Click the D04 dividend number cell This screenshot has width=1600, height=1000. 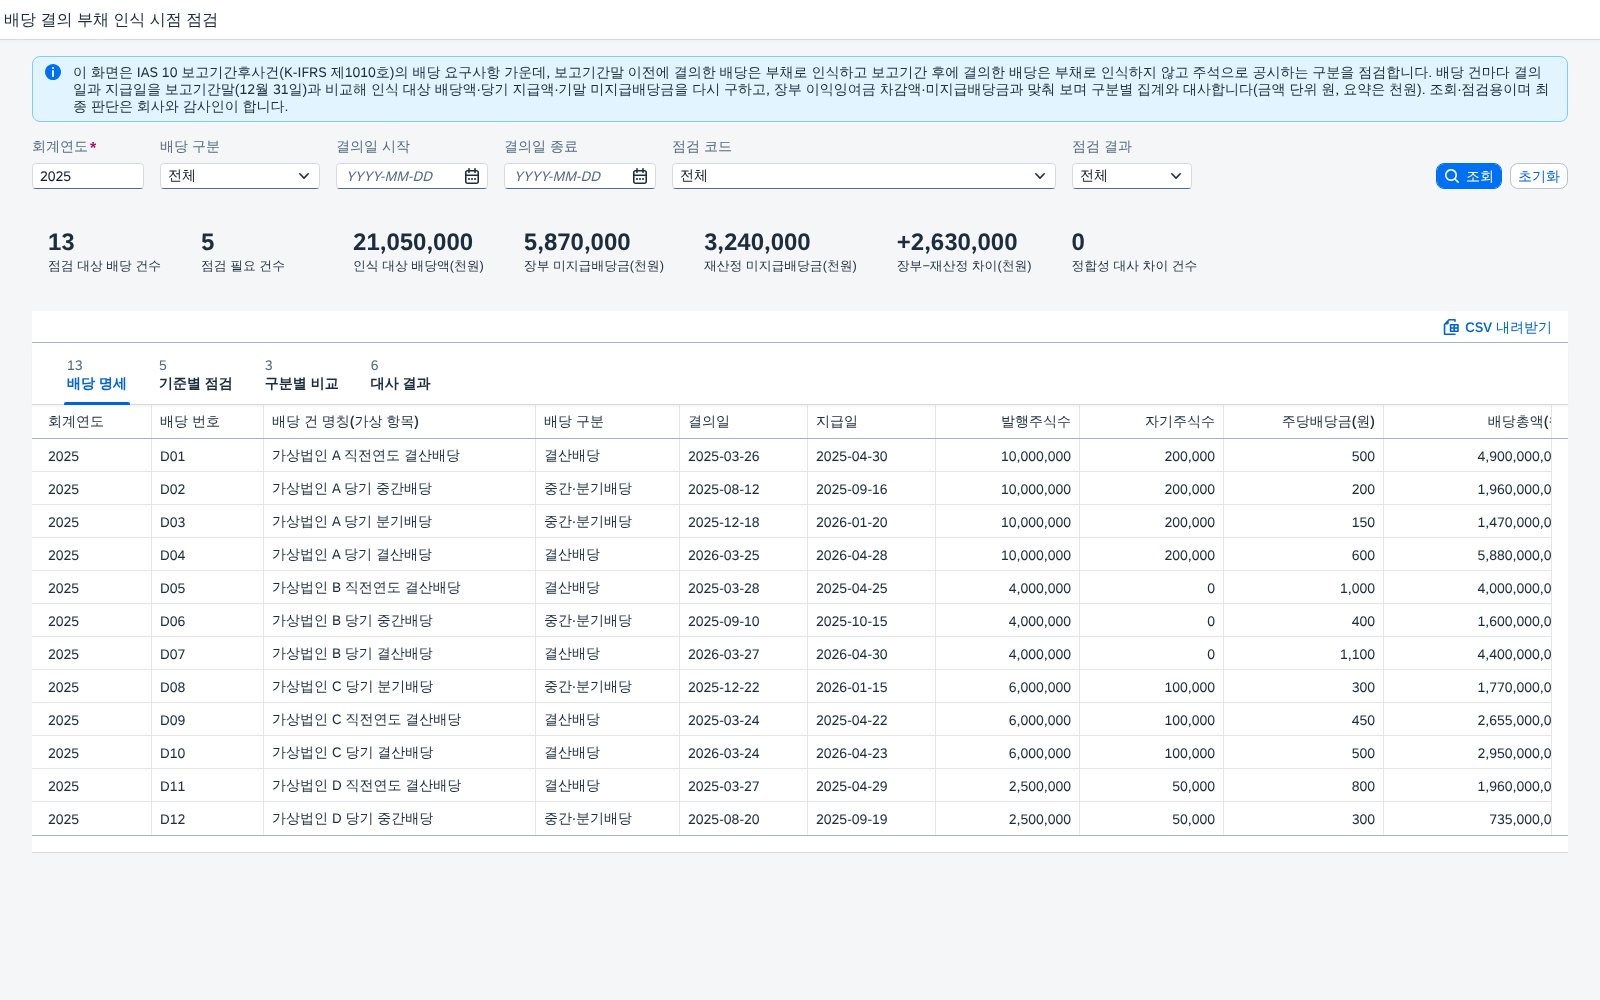click(207, 555)
